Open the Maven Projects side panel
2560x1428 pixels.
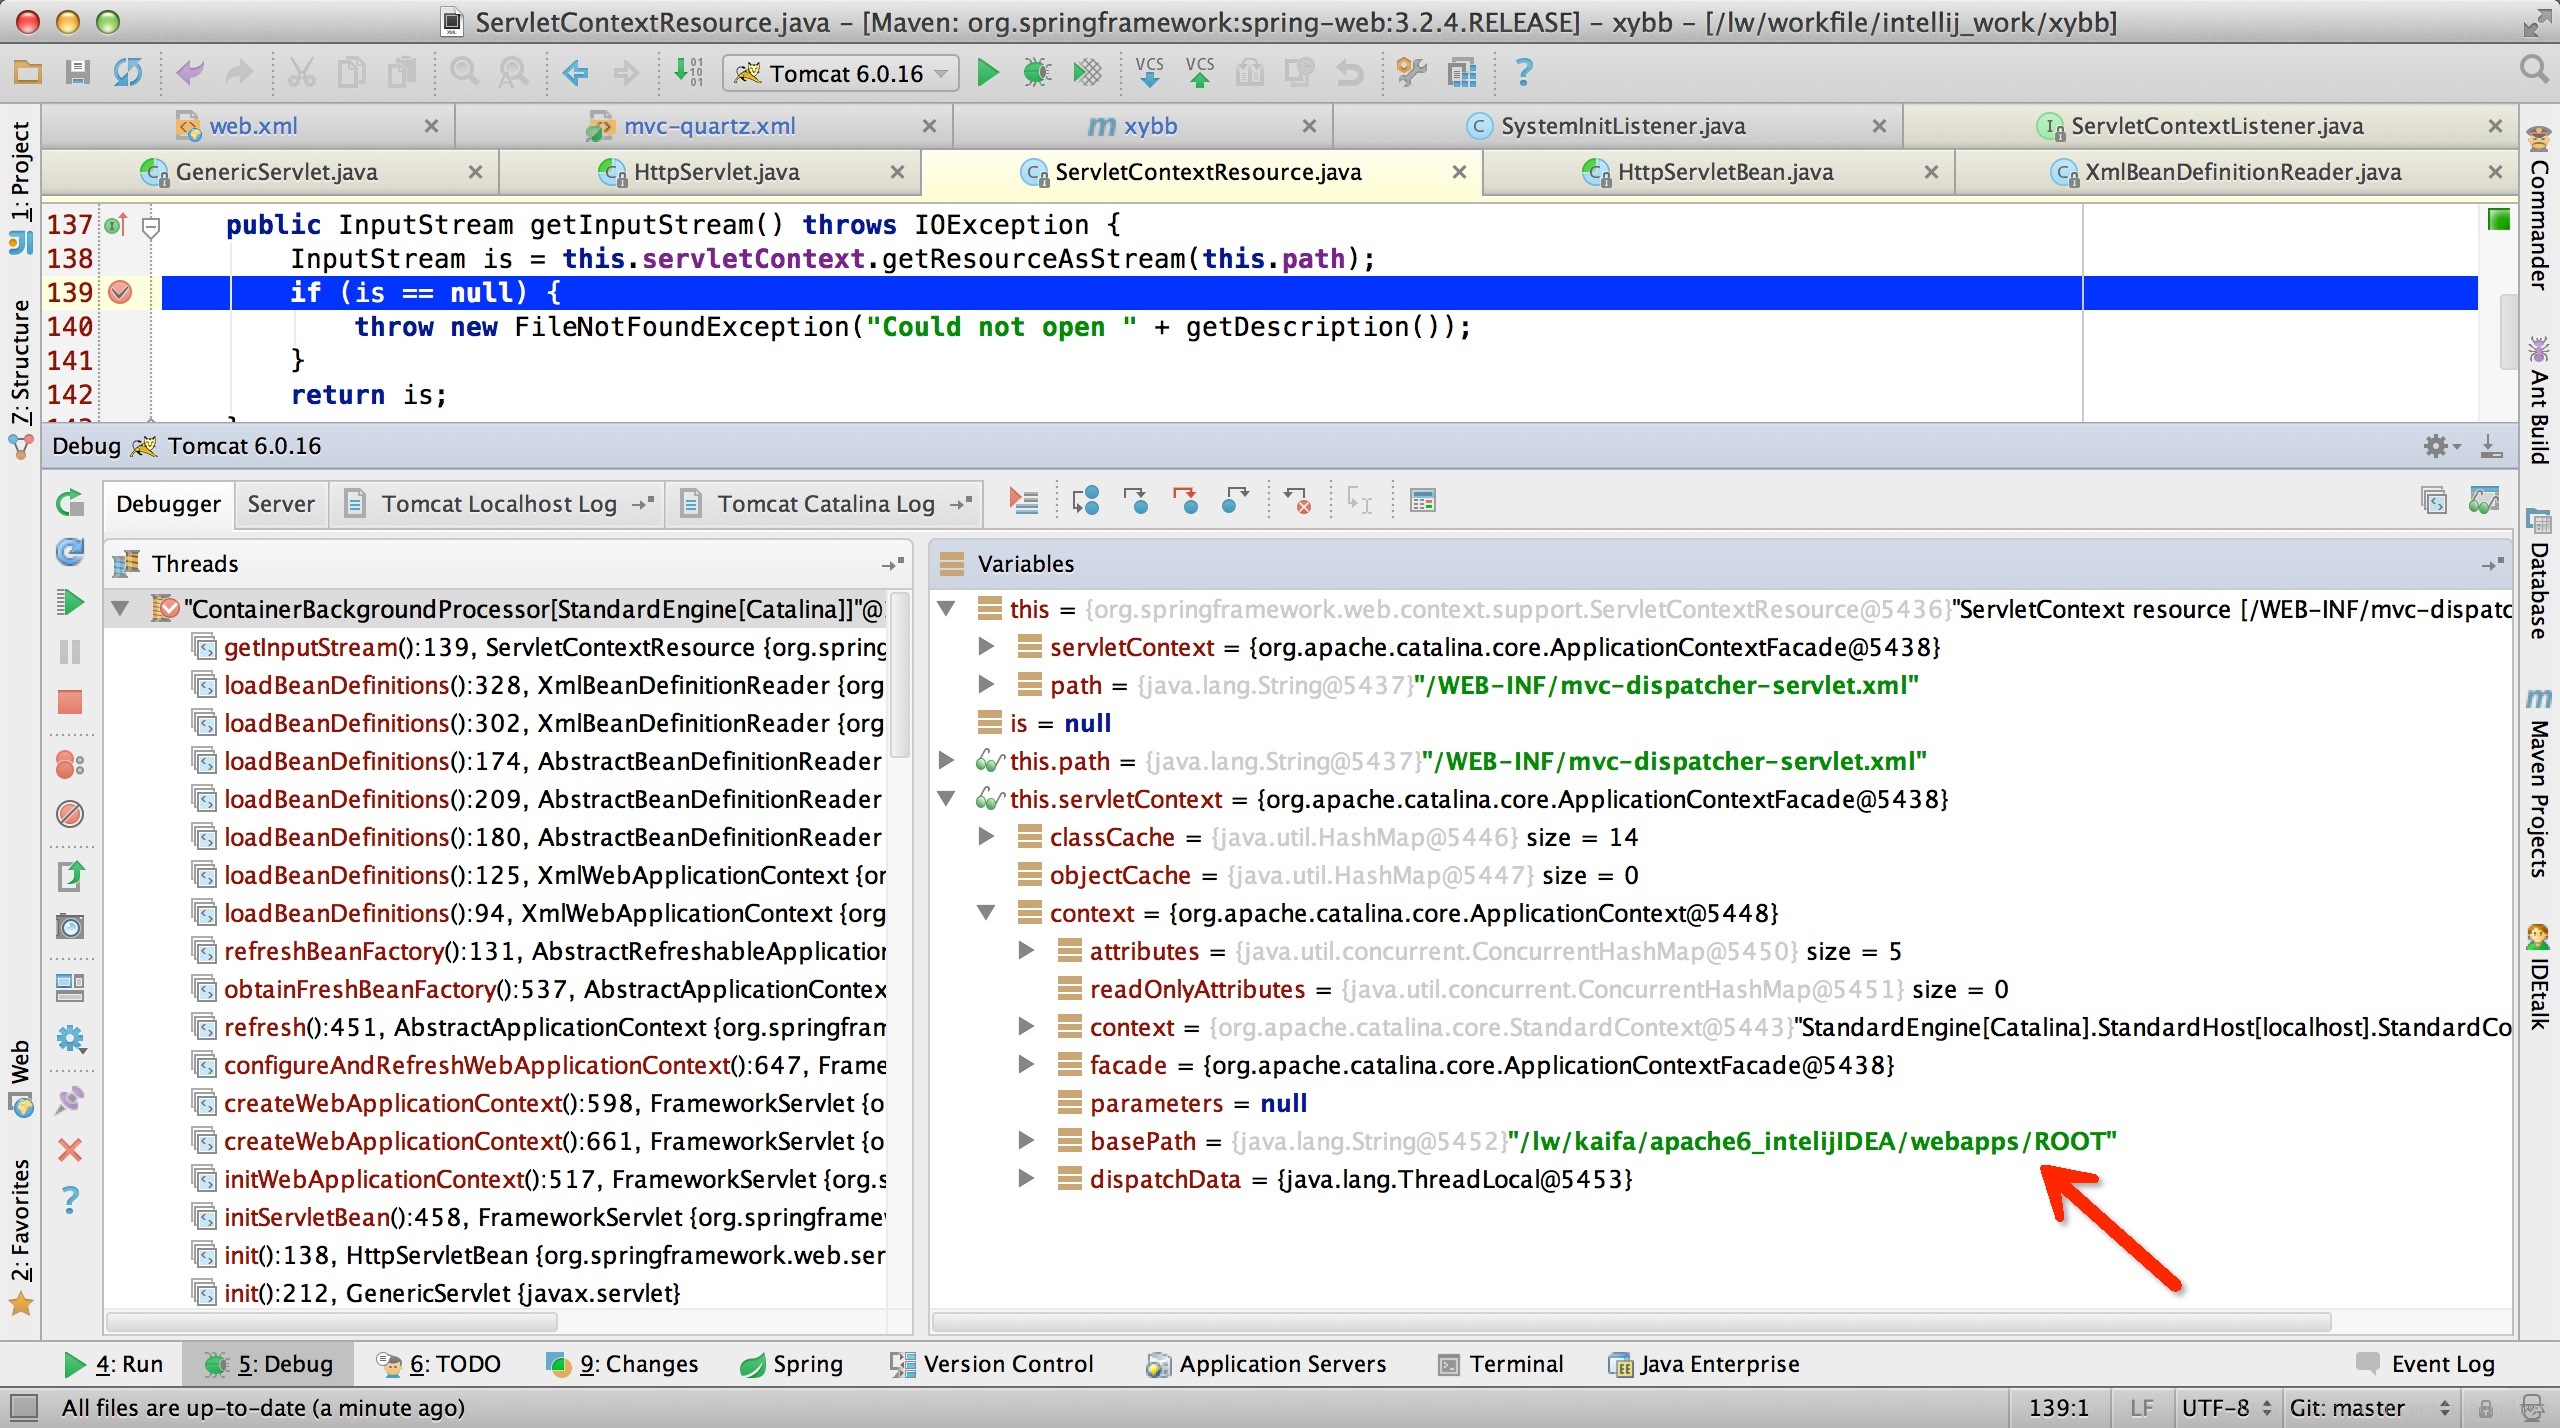2538,782
